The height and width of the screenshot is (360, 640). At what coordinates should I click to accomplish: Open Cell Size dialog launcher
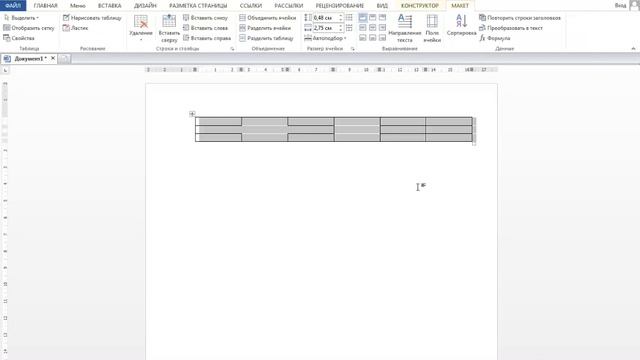[353, 49]
